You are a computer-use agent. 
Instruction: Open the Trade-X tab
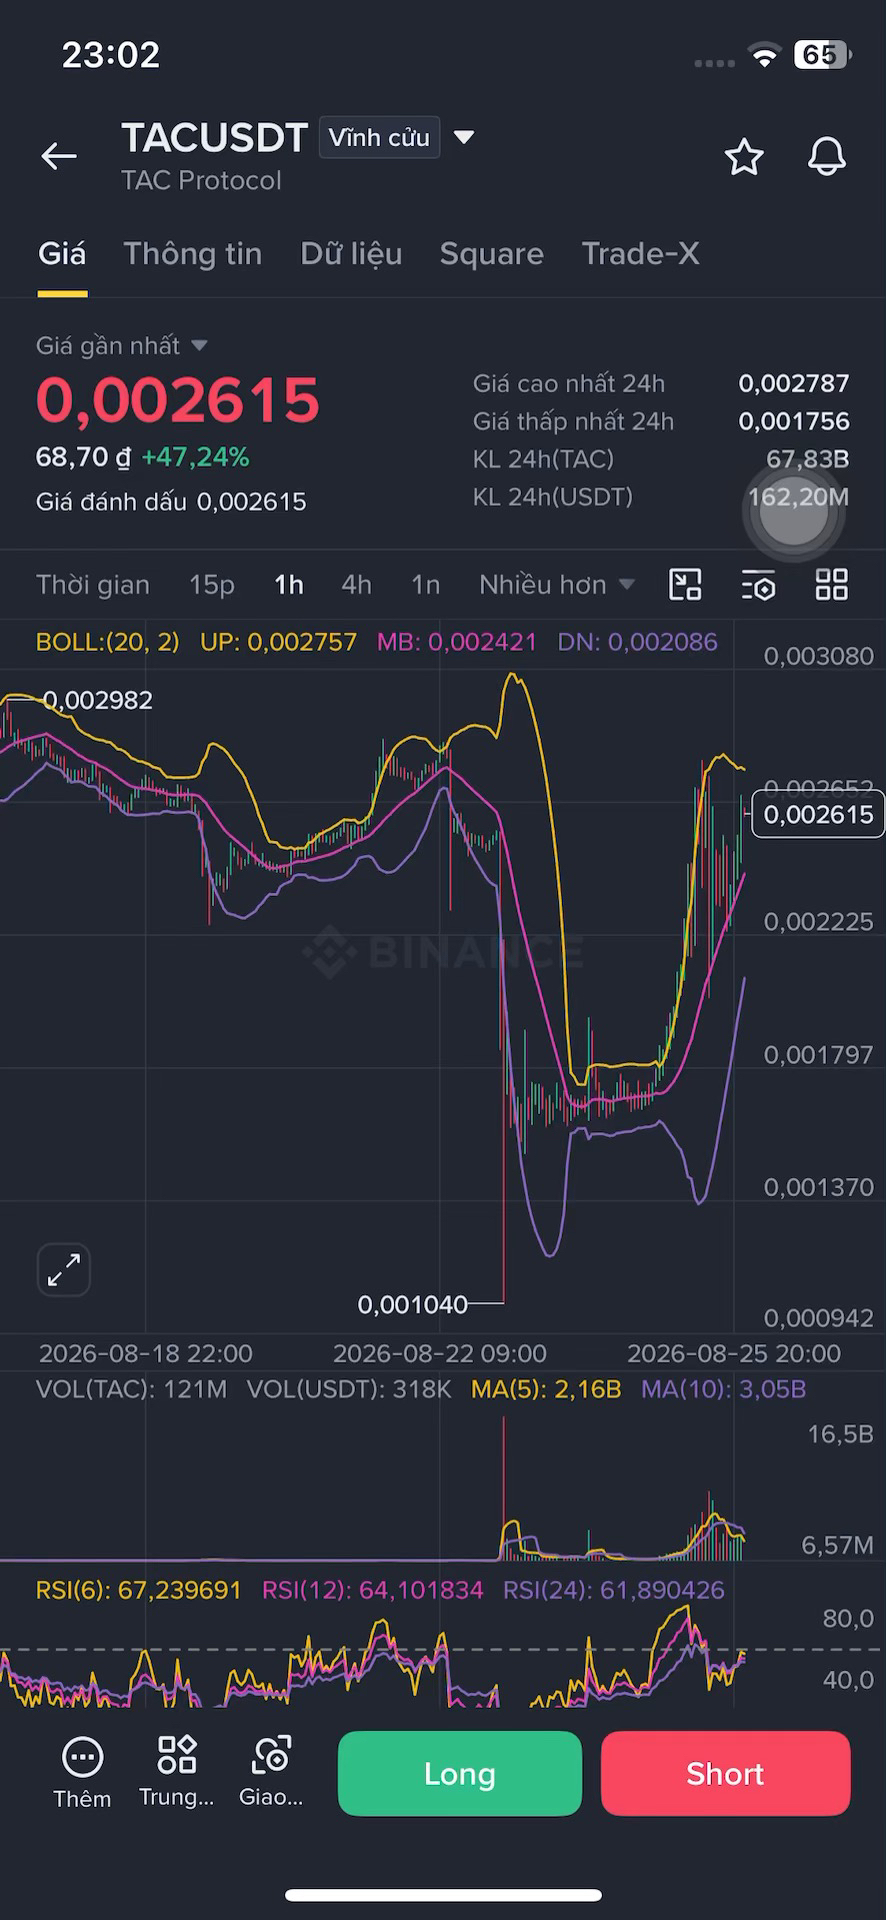coord(640,254)
